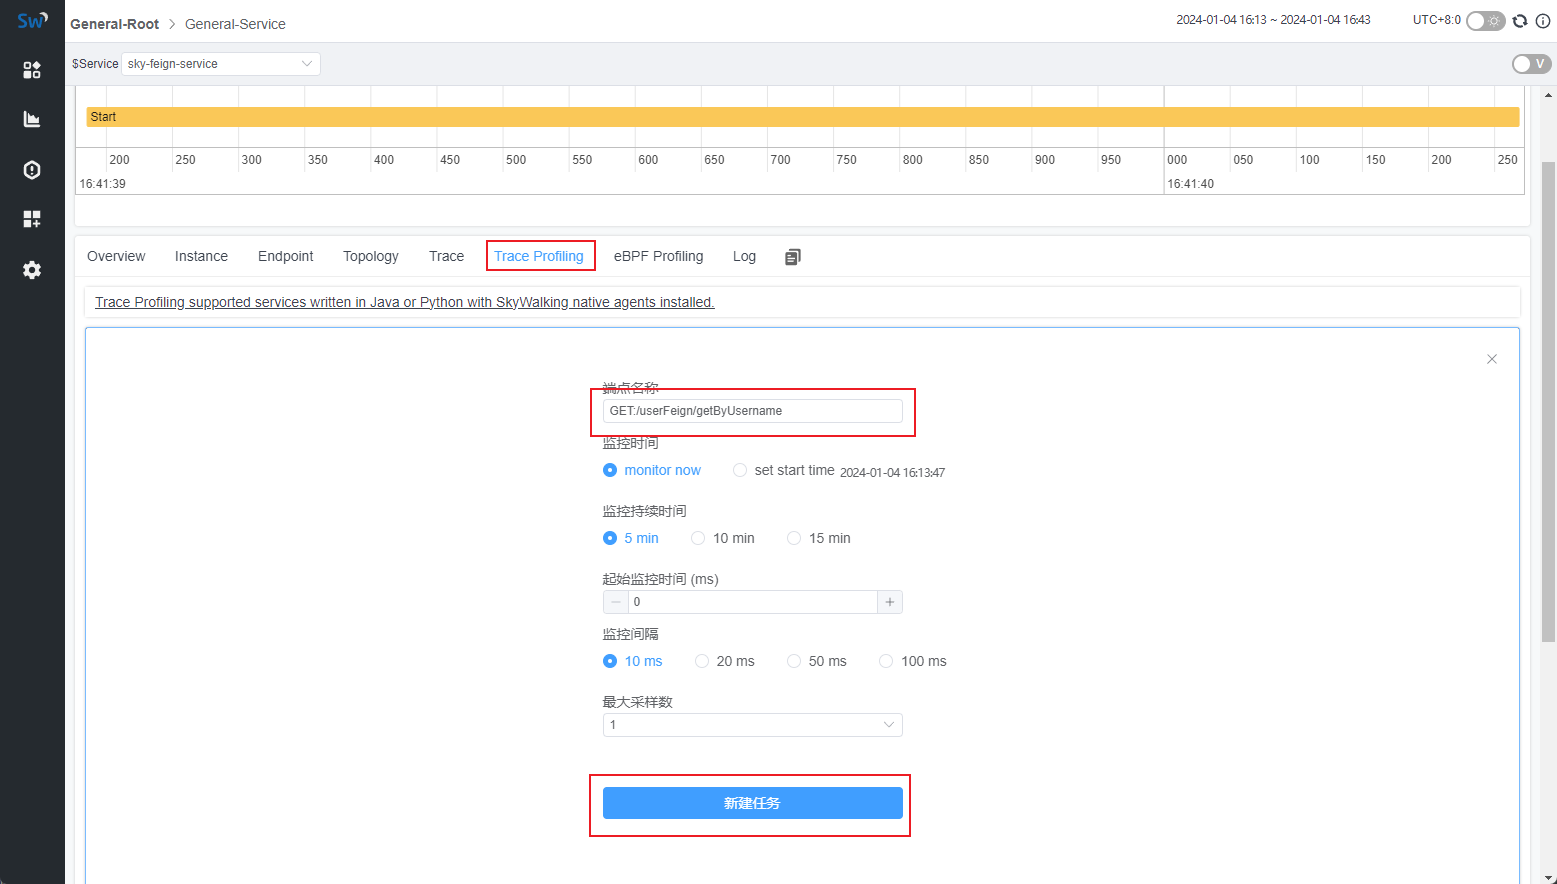Switch to the Topology tab
Image resolution: width=1557 pixels, height=884 pixels.
click(370, 256)
